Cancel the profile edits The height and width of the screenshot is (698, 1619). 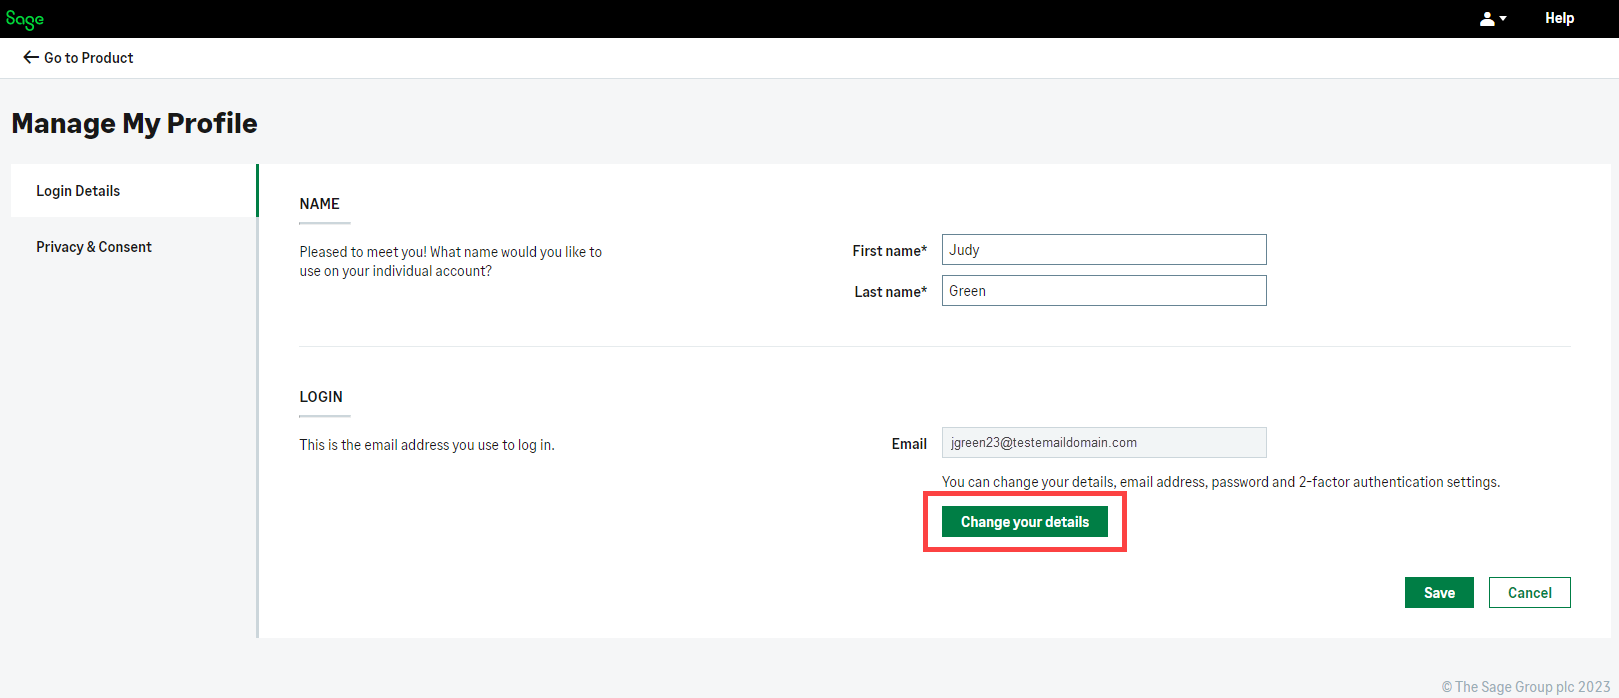pyautogui.click(x=1529, y=593)
